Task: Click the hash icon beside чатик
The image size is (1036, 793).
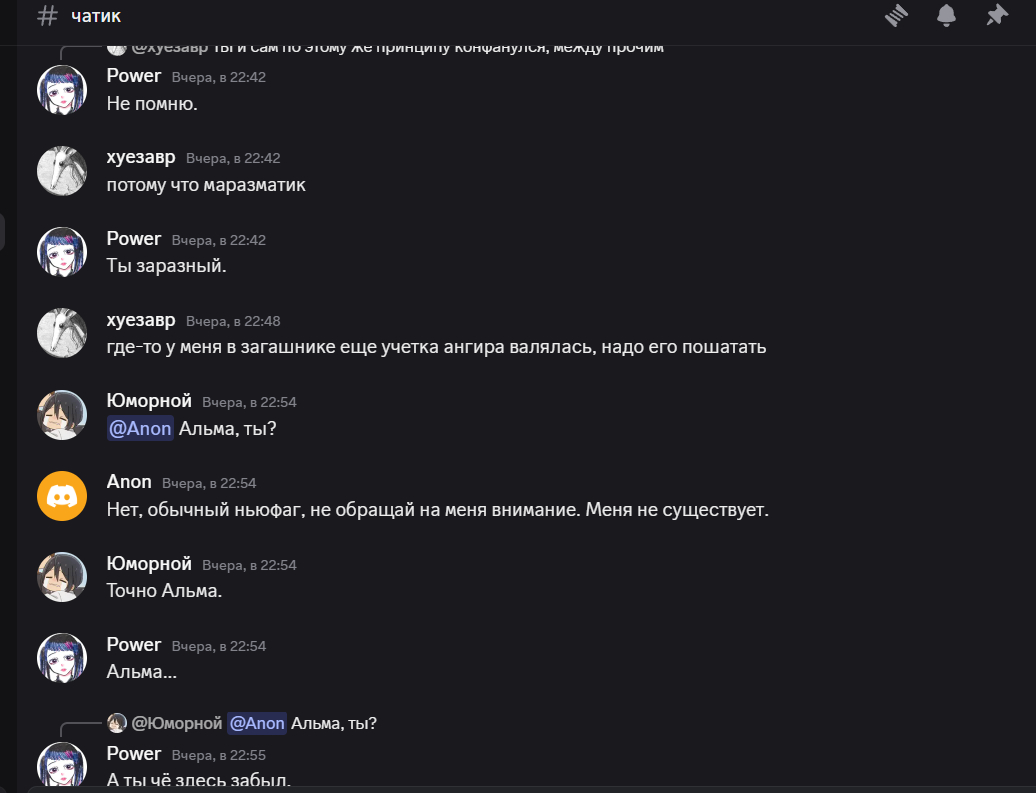Action: [x=47, y=15]
